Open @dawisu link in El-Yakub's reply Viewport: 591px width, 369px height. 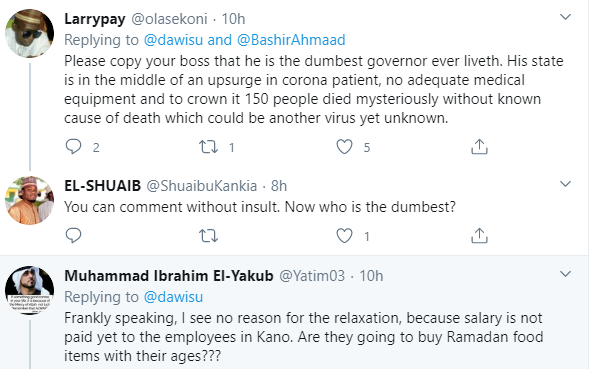point(173,297)
